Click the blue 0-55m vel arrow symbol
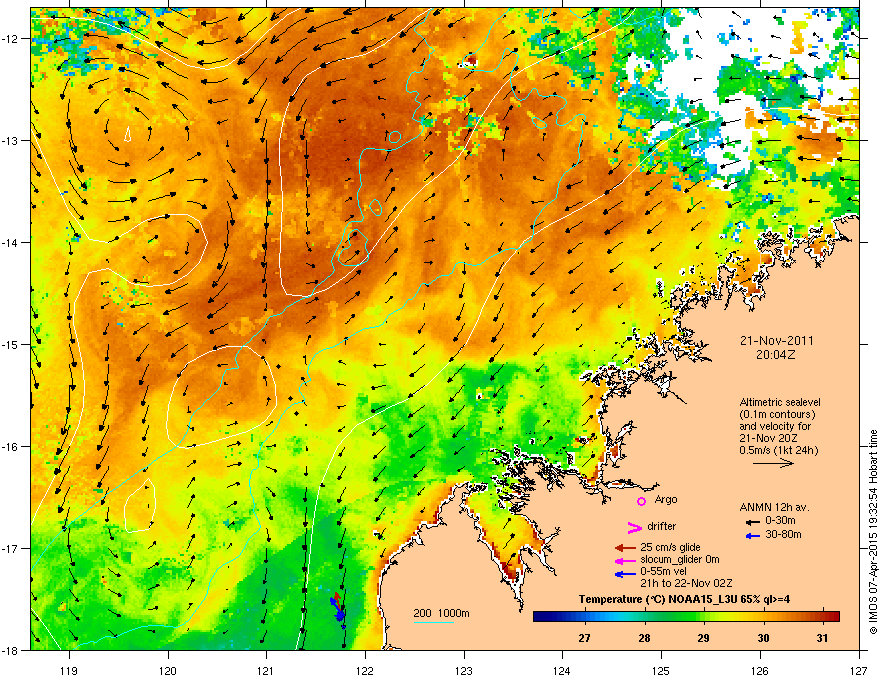880x680 pixels. [x=625, y=574]
